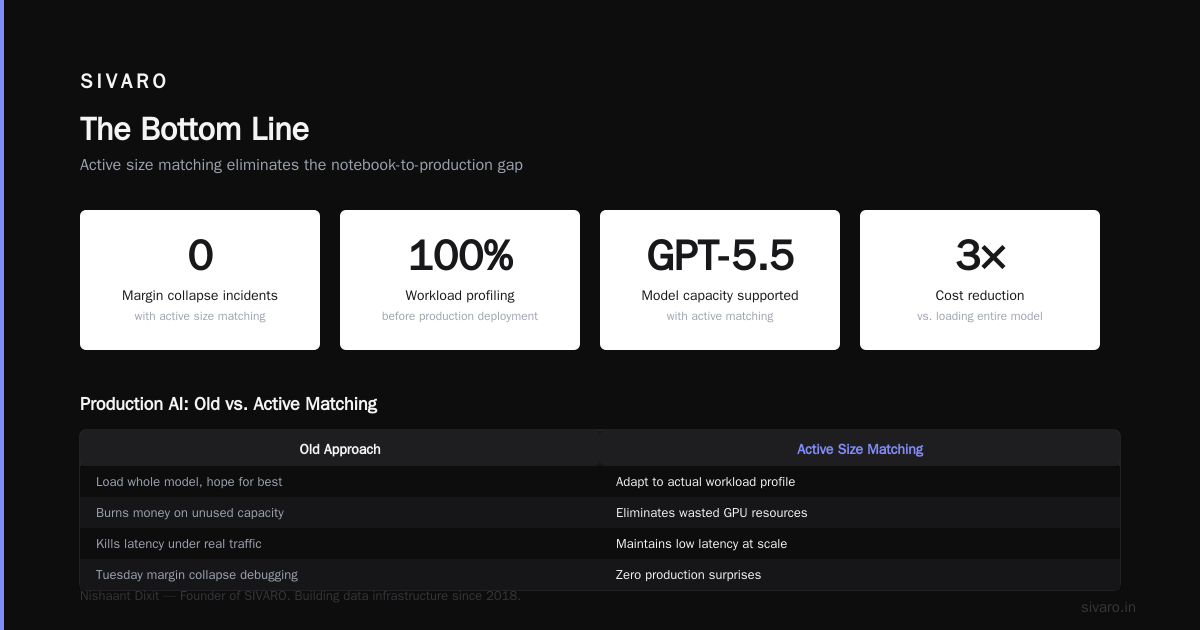This screenshot has width=1200, height=630.
Task: Click the Nishaant Dixit founder byline
Action: (300, 596)
